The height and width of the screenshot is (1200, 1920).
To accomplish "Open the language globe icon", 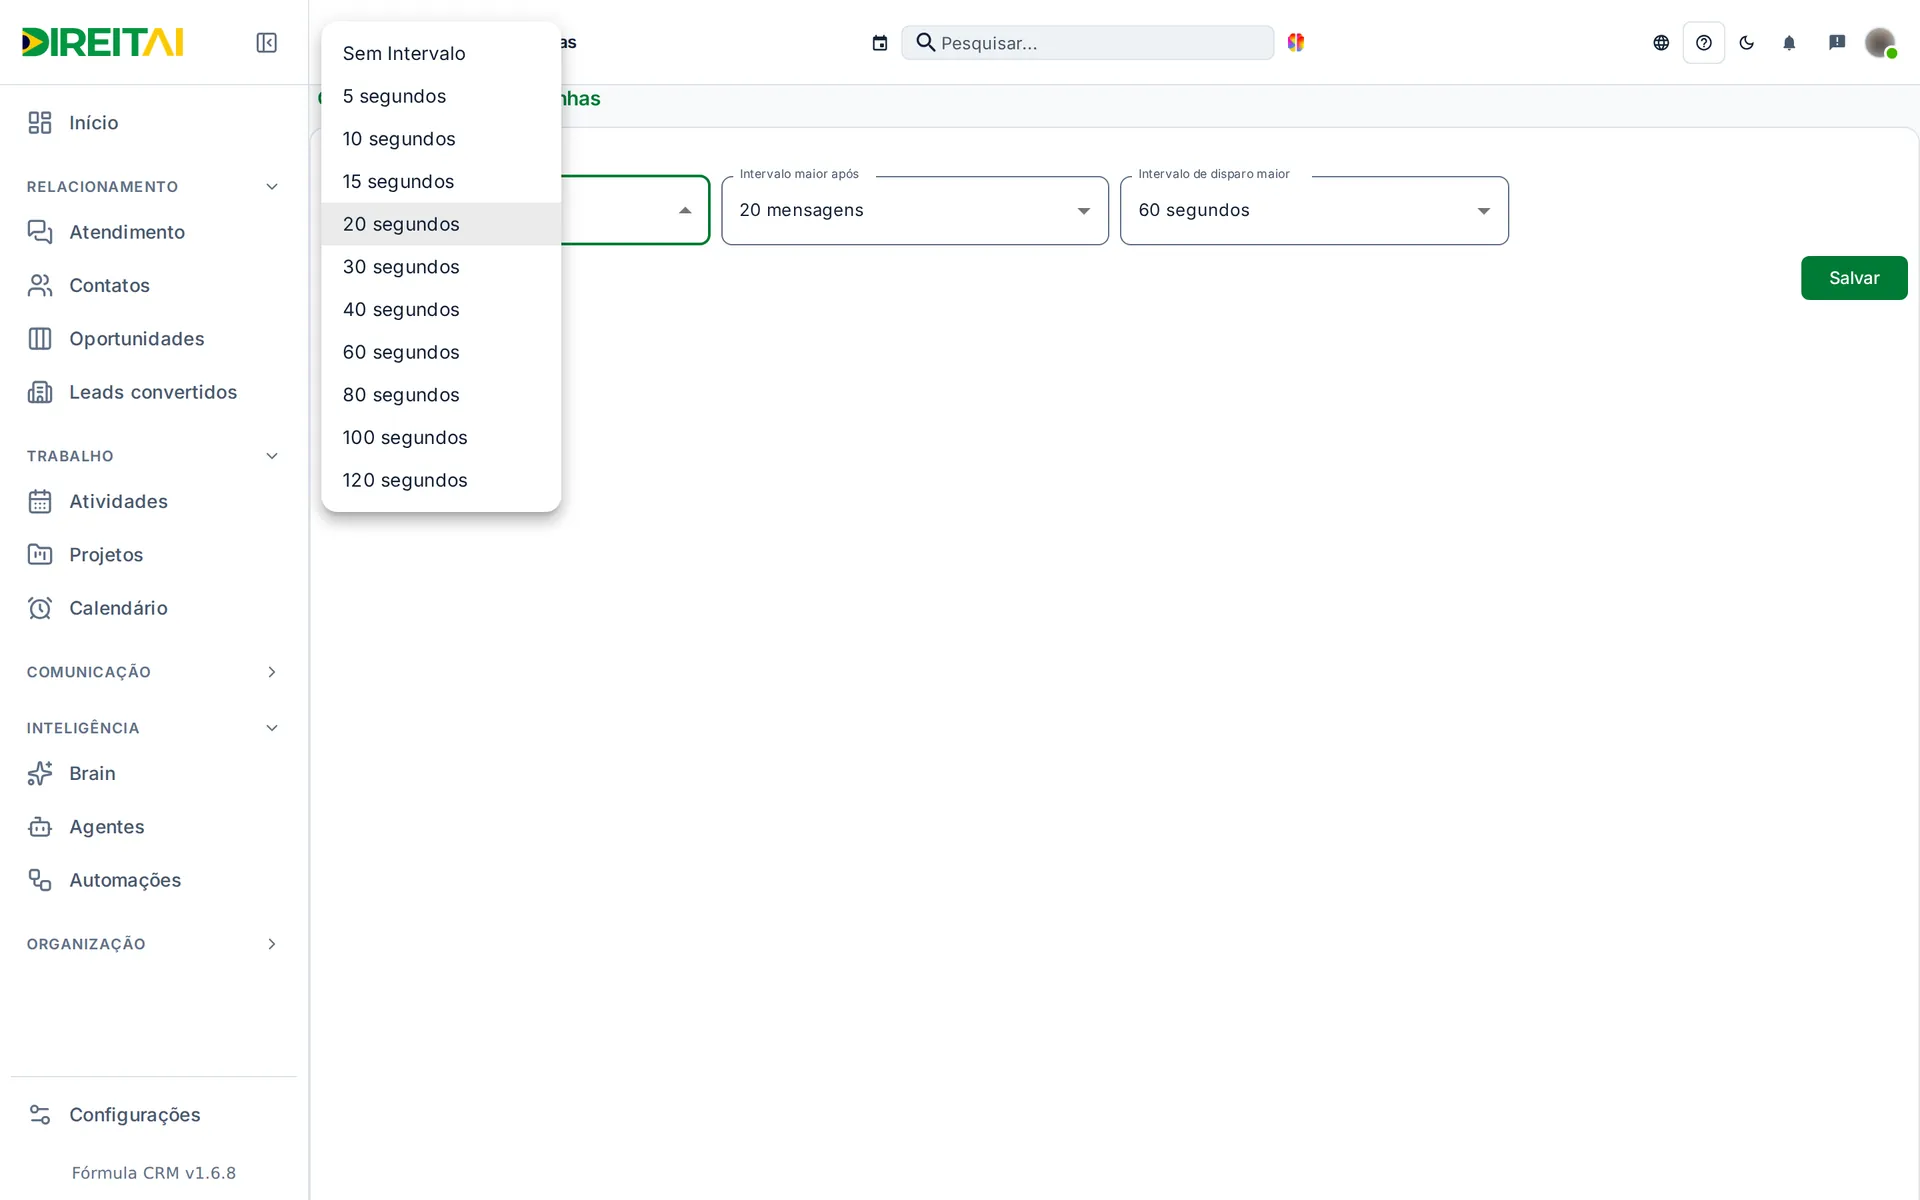I will pos(1661,43).
